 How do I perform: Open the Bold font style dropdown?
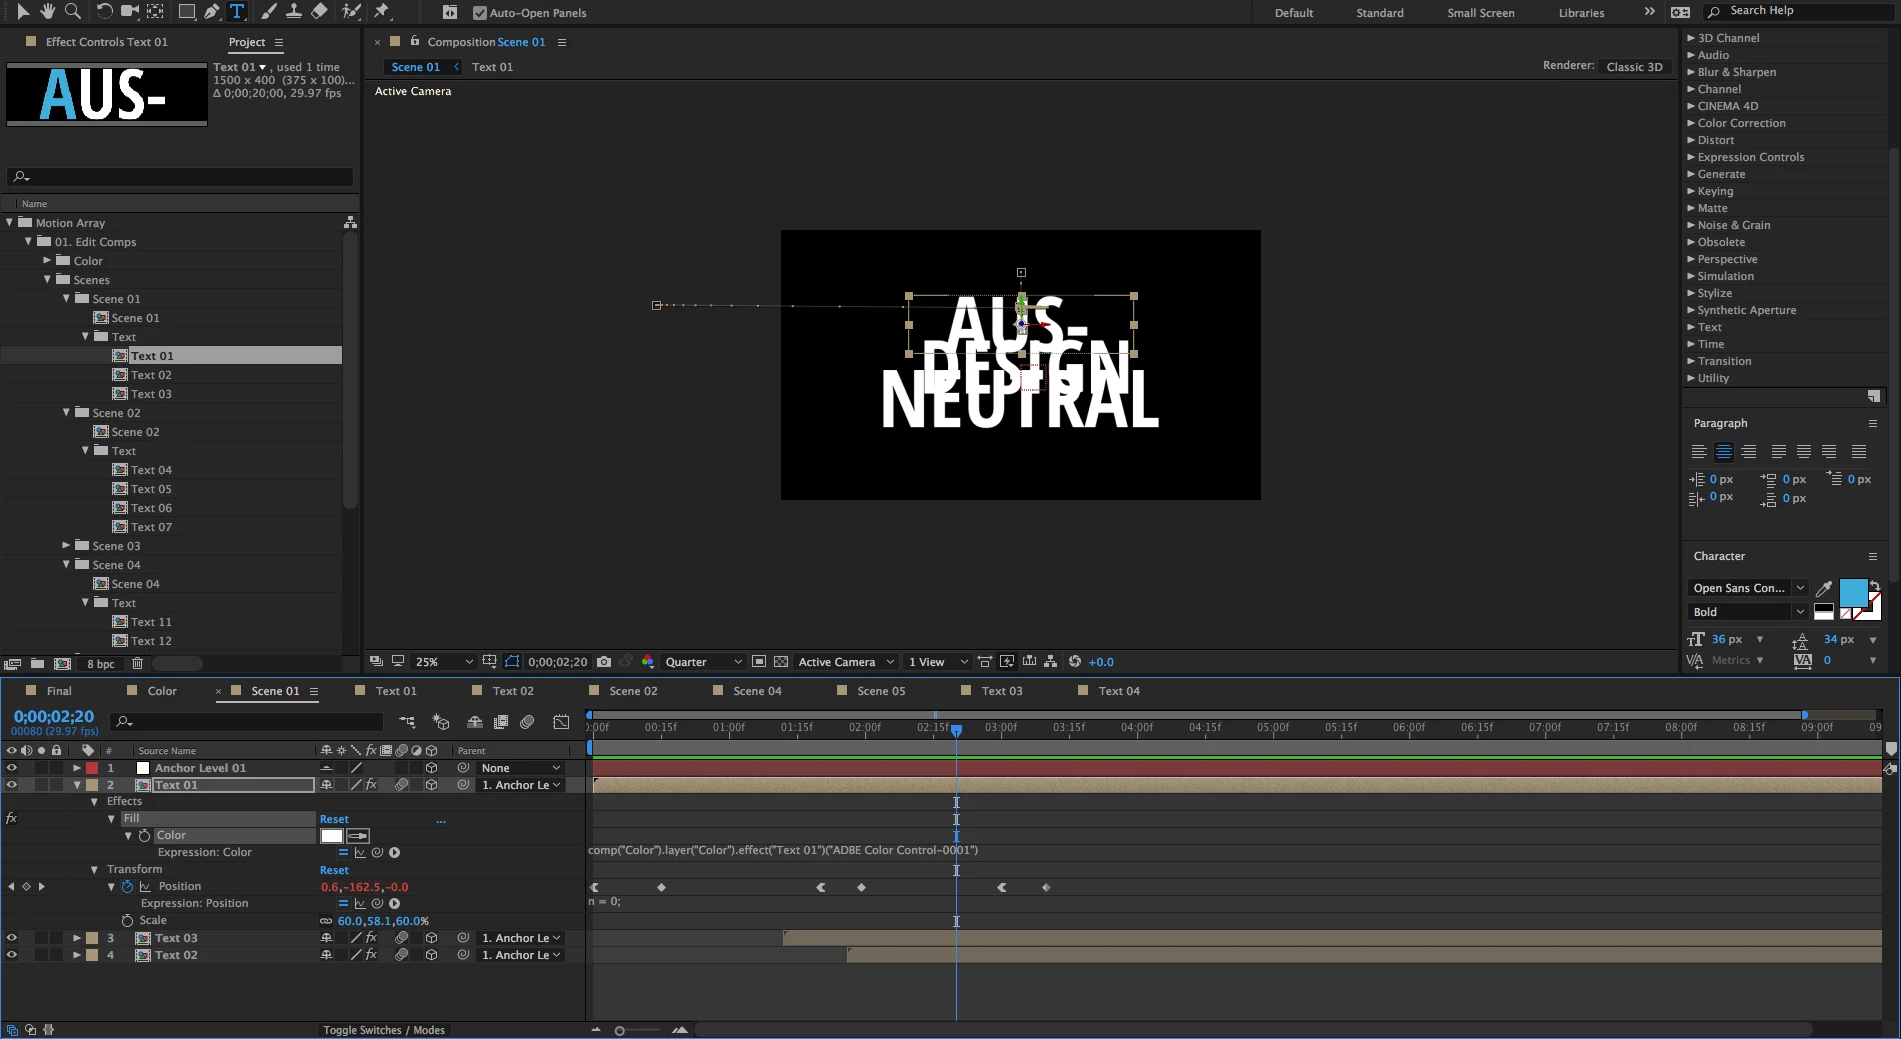tap(1747, 612)
